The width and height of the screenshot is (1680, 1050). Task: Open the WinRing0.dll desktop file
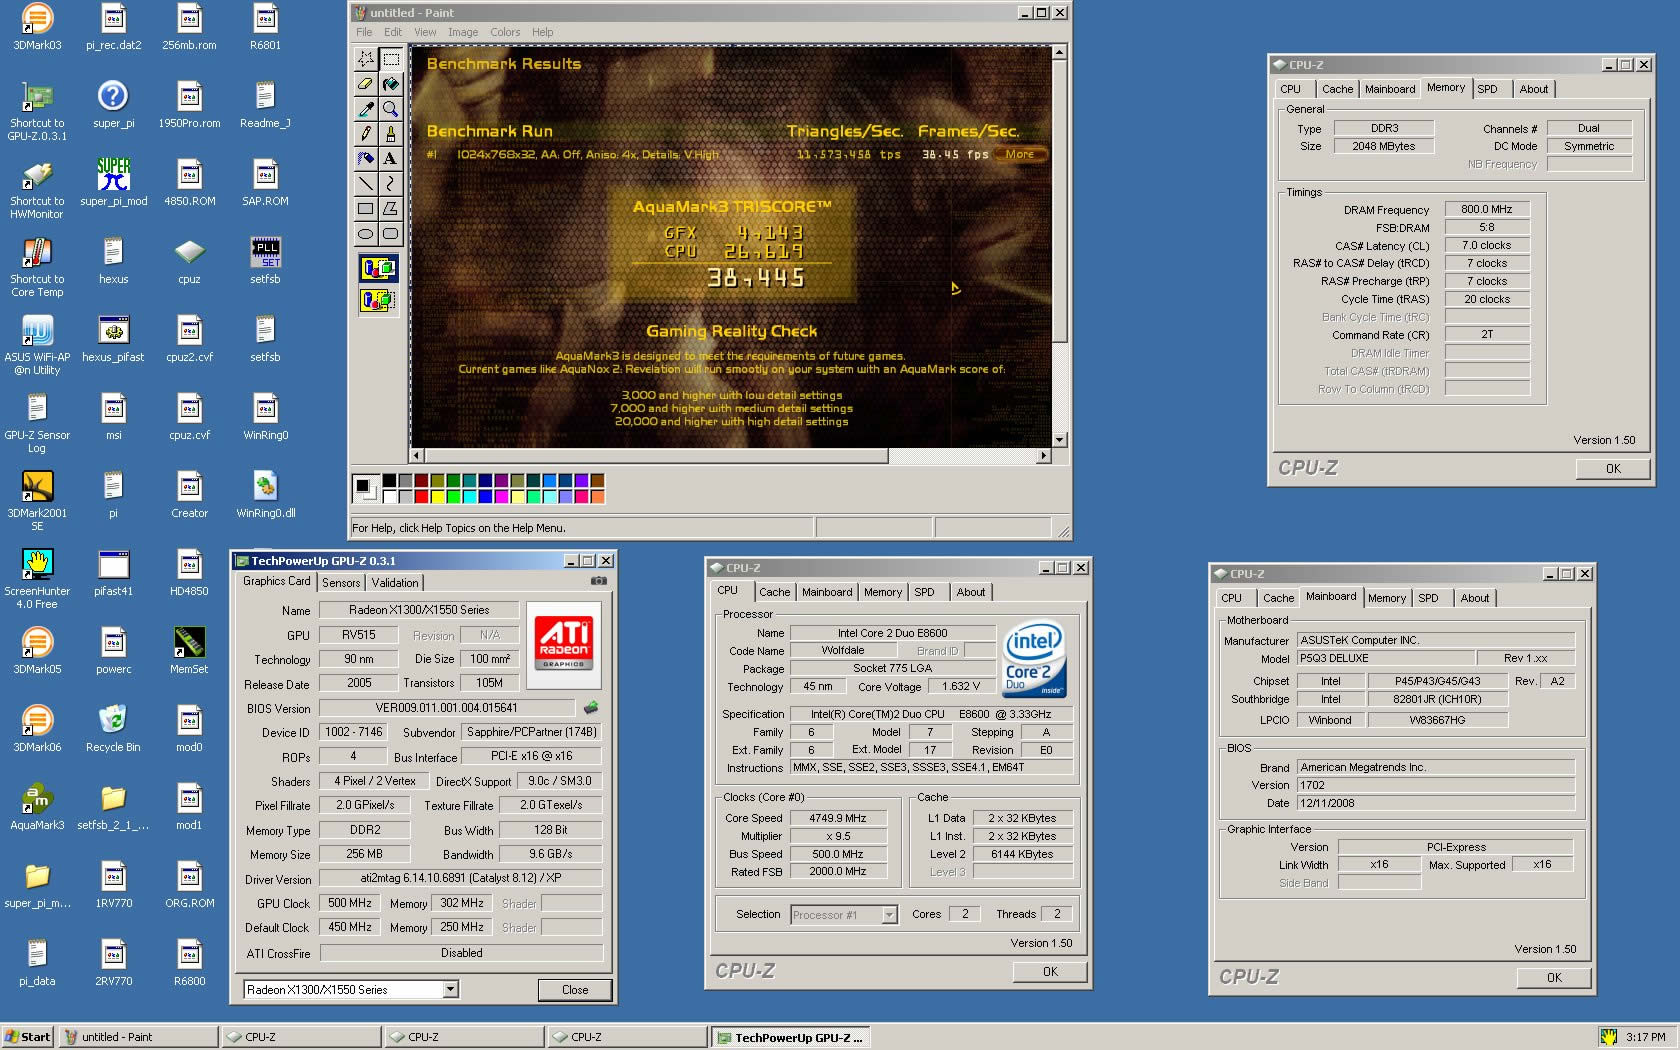click(x=265, y=495)
